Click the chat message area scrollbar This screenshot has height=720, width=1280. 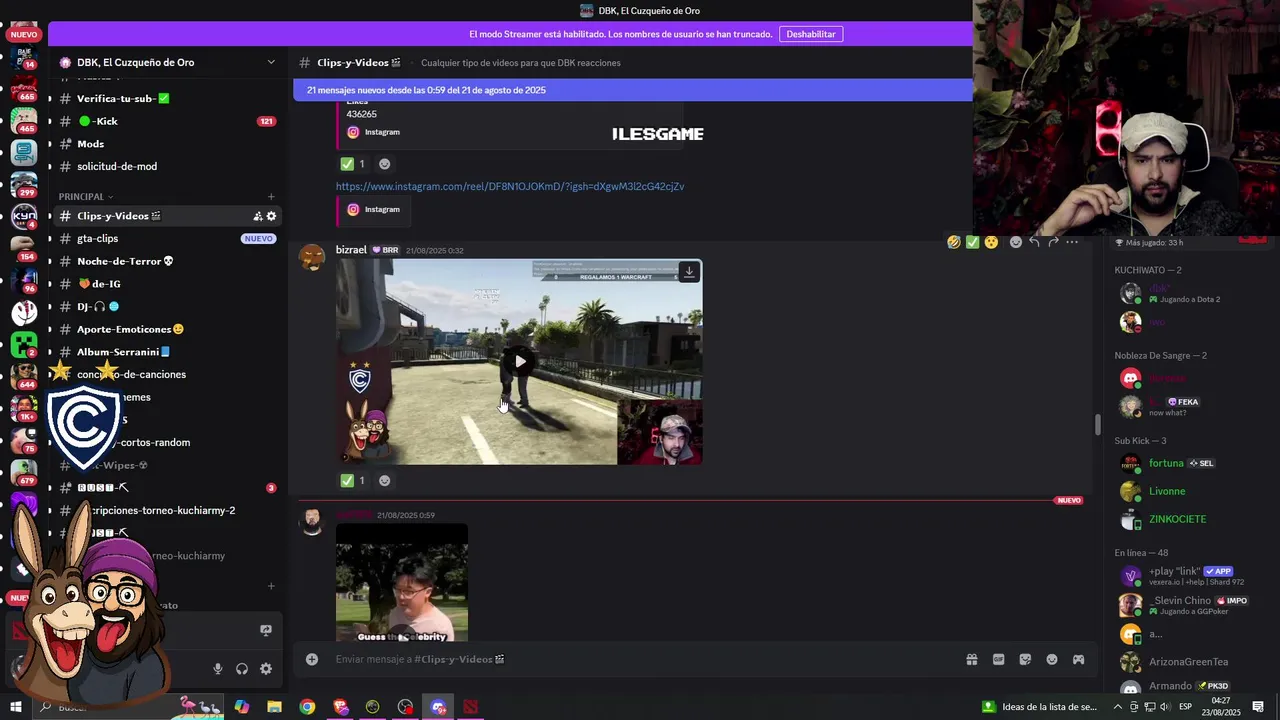click(x=1097, y=424)
